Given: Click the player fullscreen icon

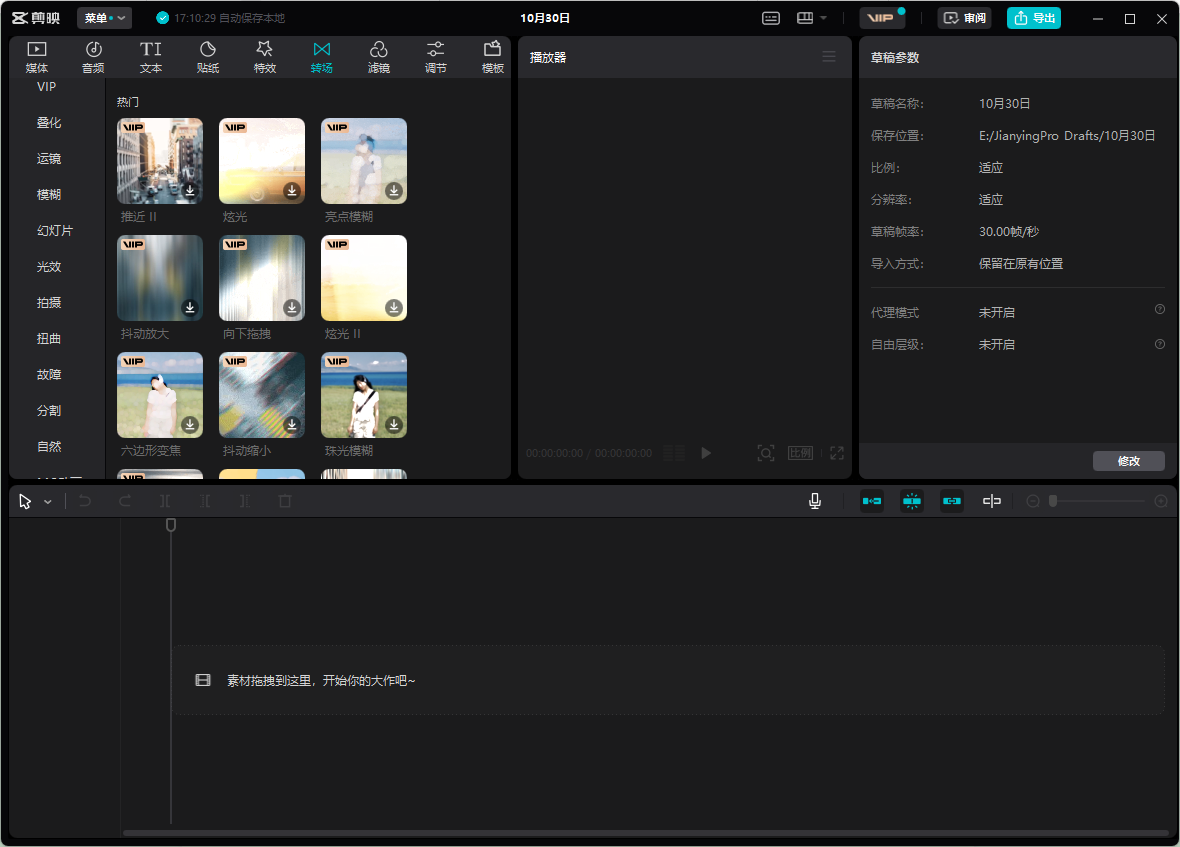Looking at the screenshot, I should click(x=837, y=453).
